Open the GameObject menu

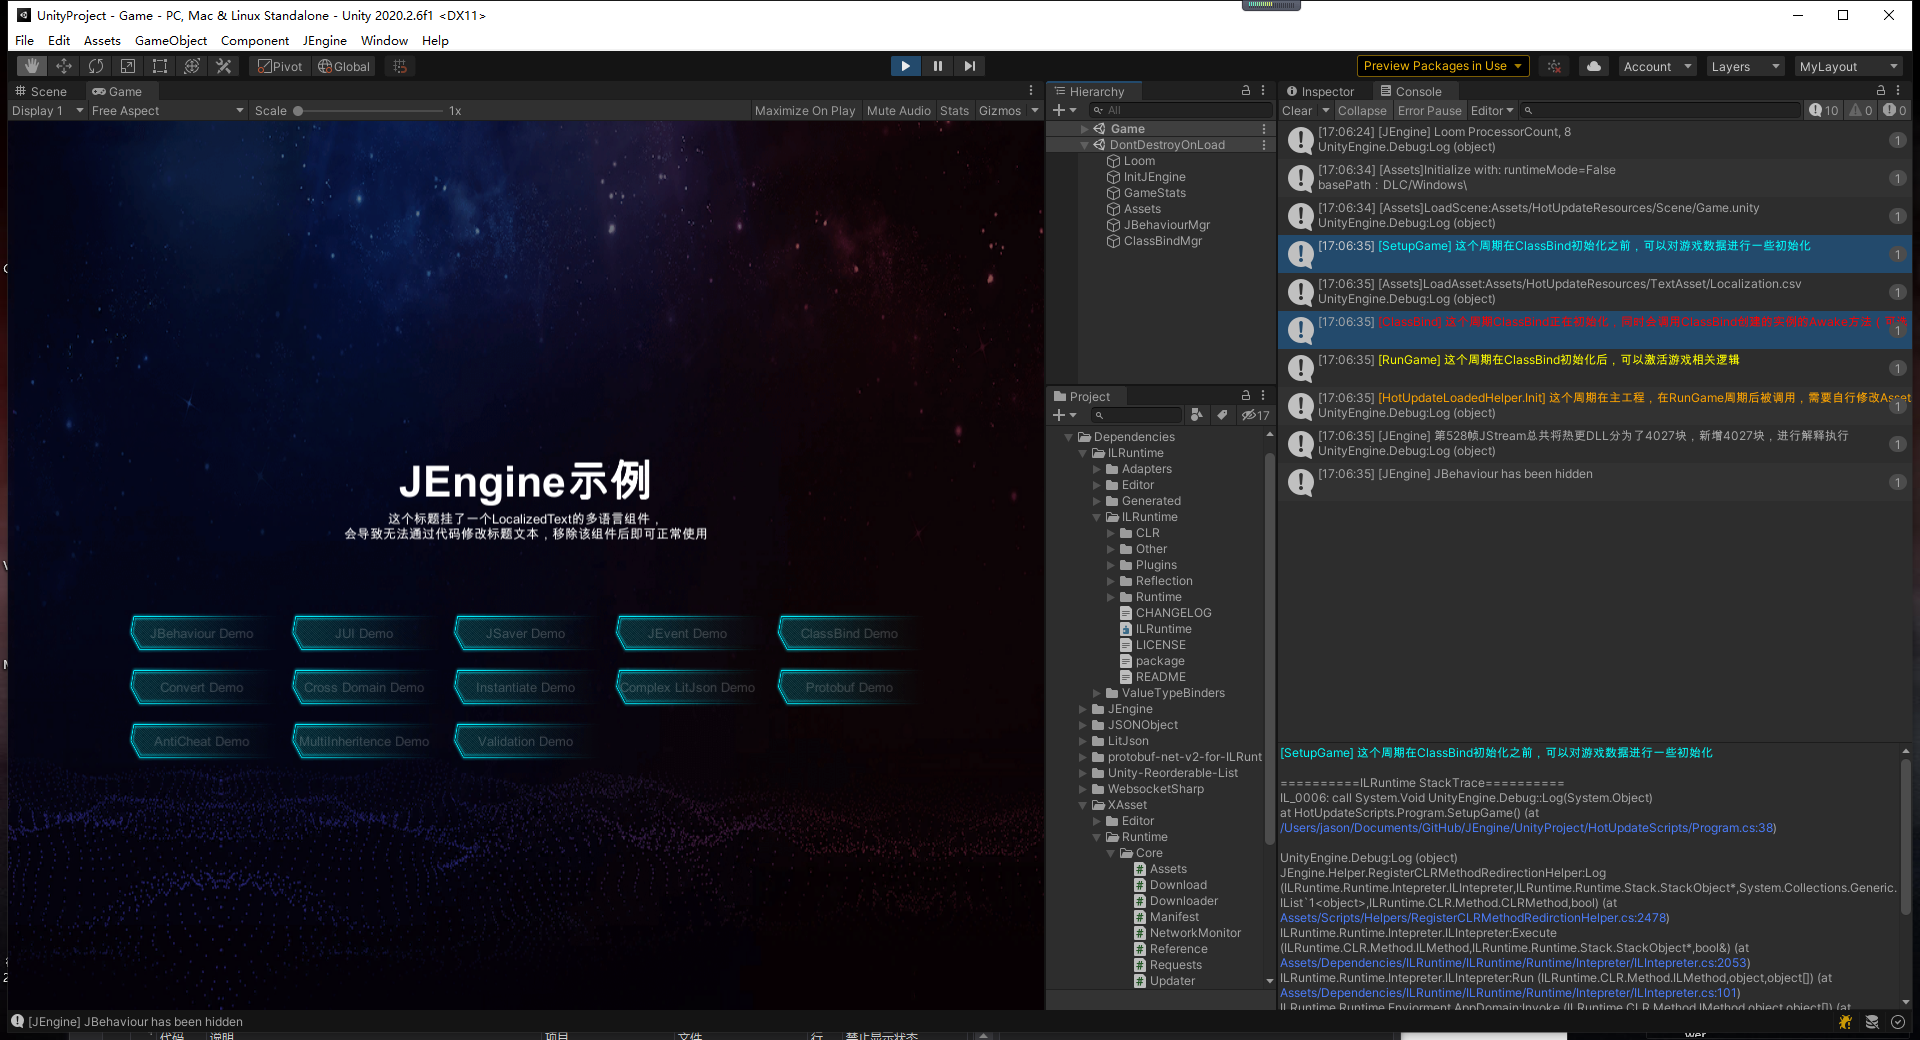pyautogui.click(x=170, y=40)
